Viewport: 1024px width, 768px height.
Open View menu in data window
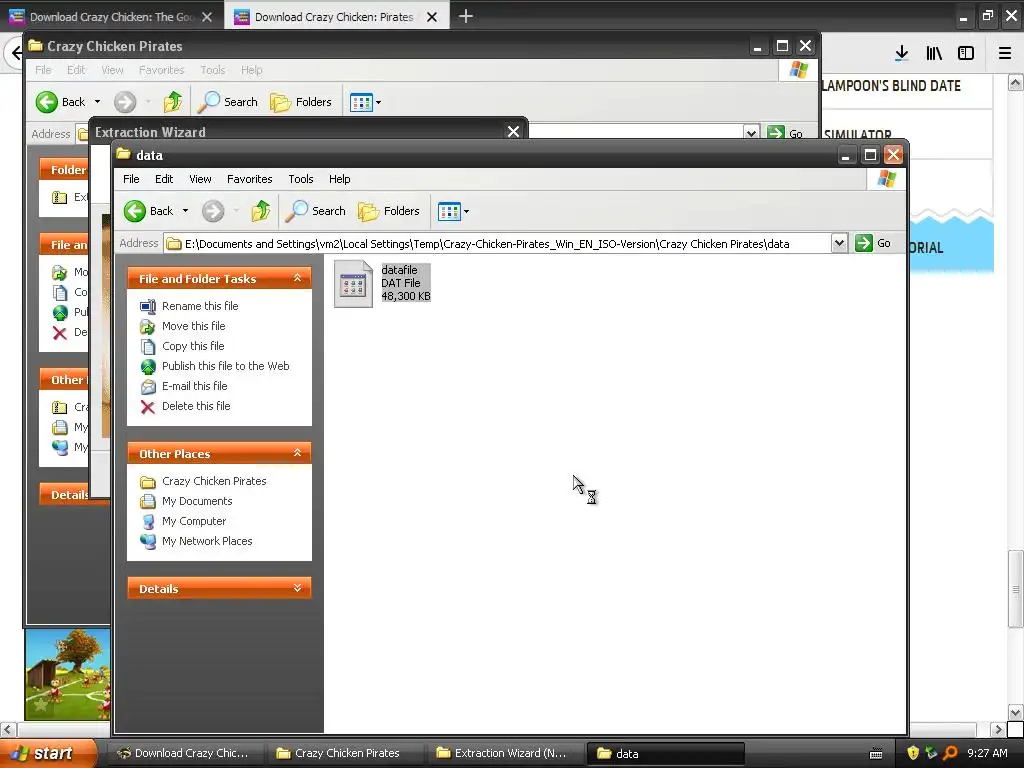[x=200, y=179]
